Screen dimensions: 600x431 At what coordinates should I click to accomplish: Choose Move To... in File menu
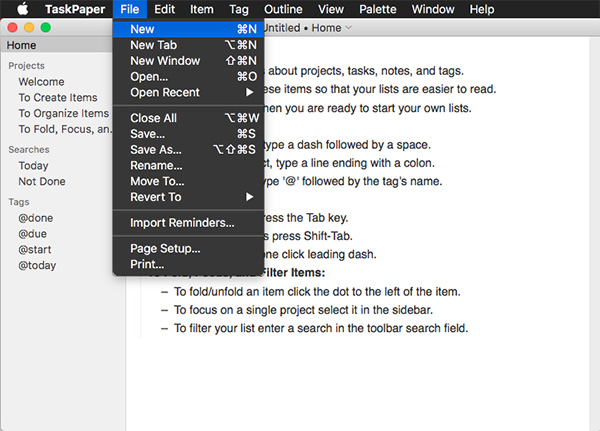188,181
